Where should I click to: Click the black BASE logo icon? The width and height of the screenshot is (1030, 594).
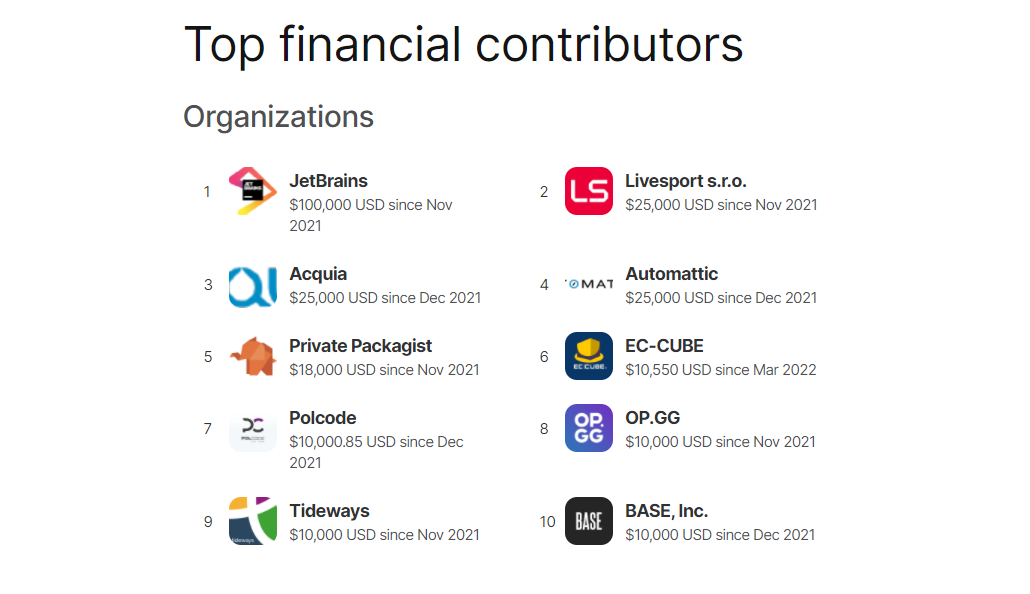(x=589, y=521)
